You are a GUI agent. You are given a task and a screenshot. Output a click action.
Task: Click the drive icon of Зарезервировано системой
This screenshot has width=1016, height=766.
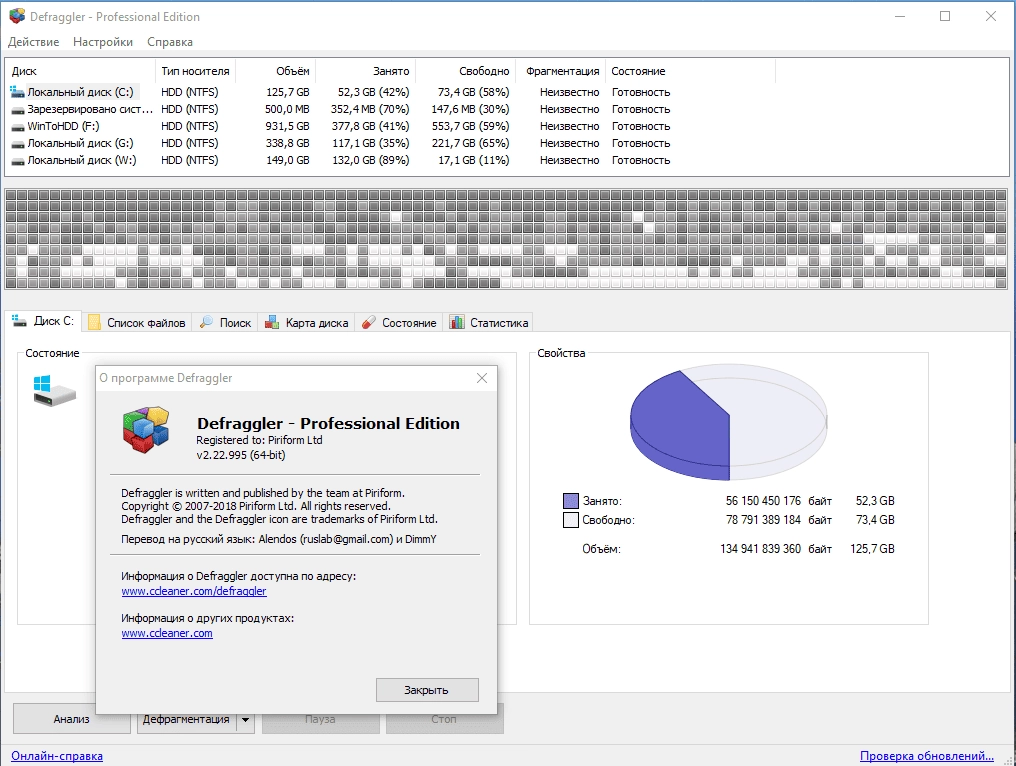17,110
